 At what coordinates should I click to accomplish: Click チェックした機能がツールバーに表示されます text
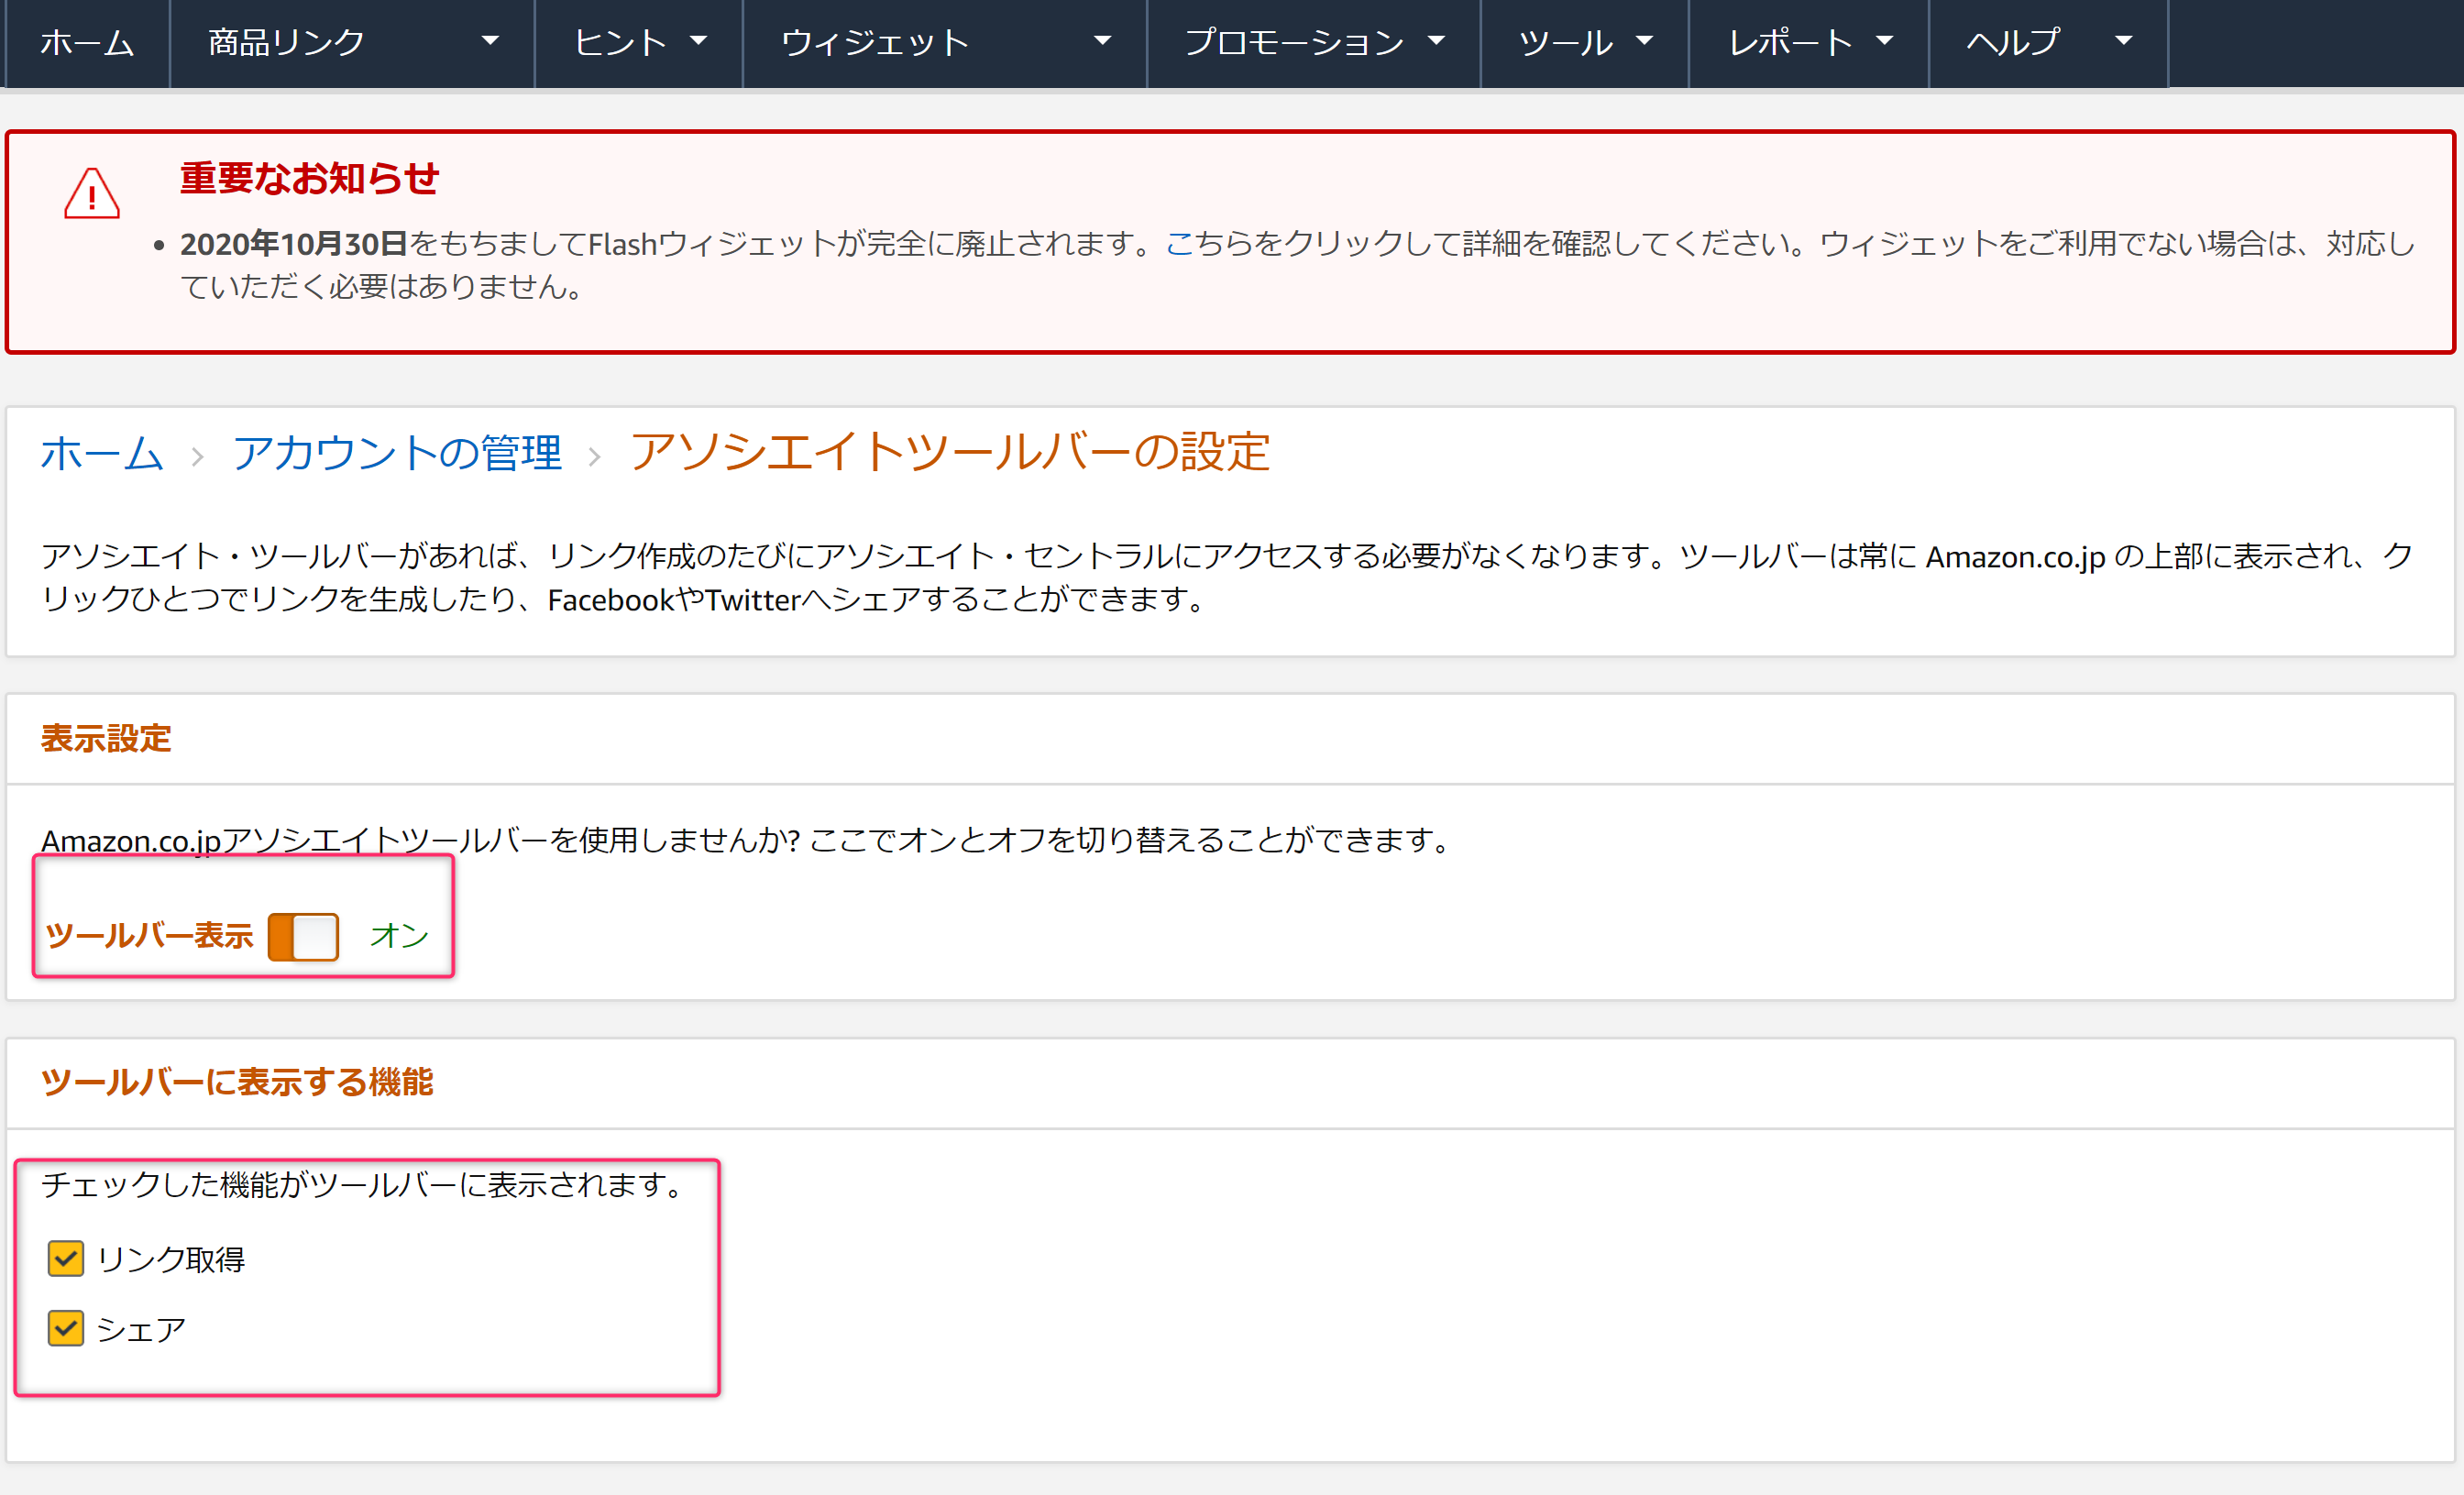point(365,1185)
